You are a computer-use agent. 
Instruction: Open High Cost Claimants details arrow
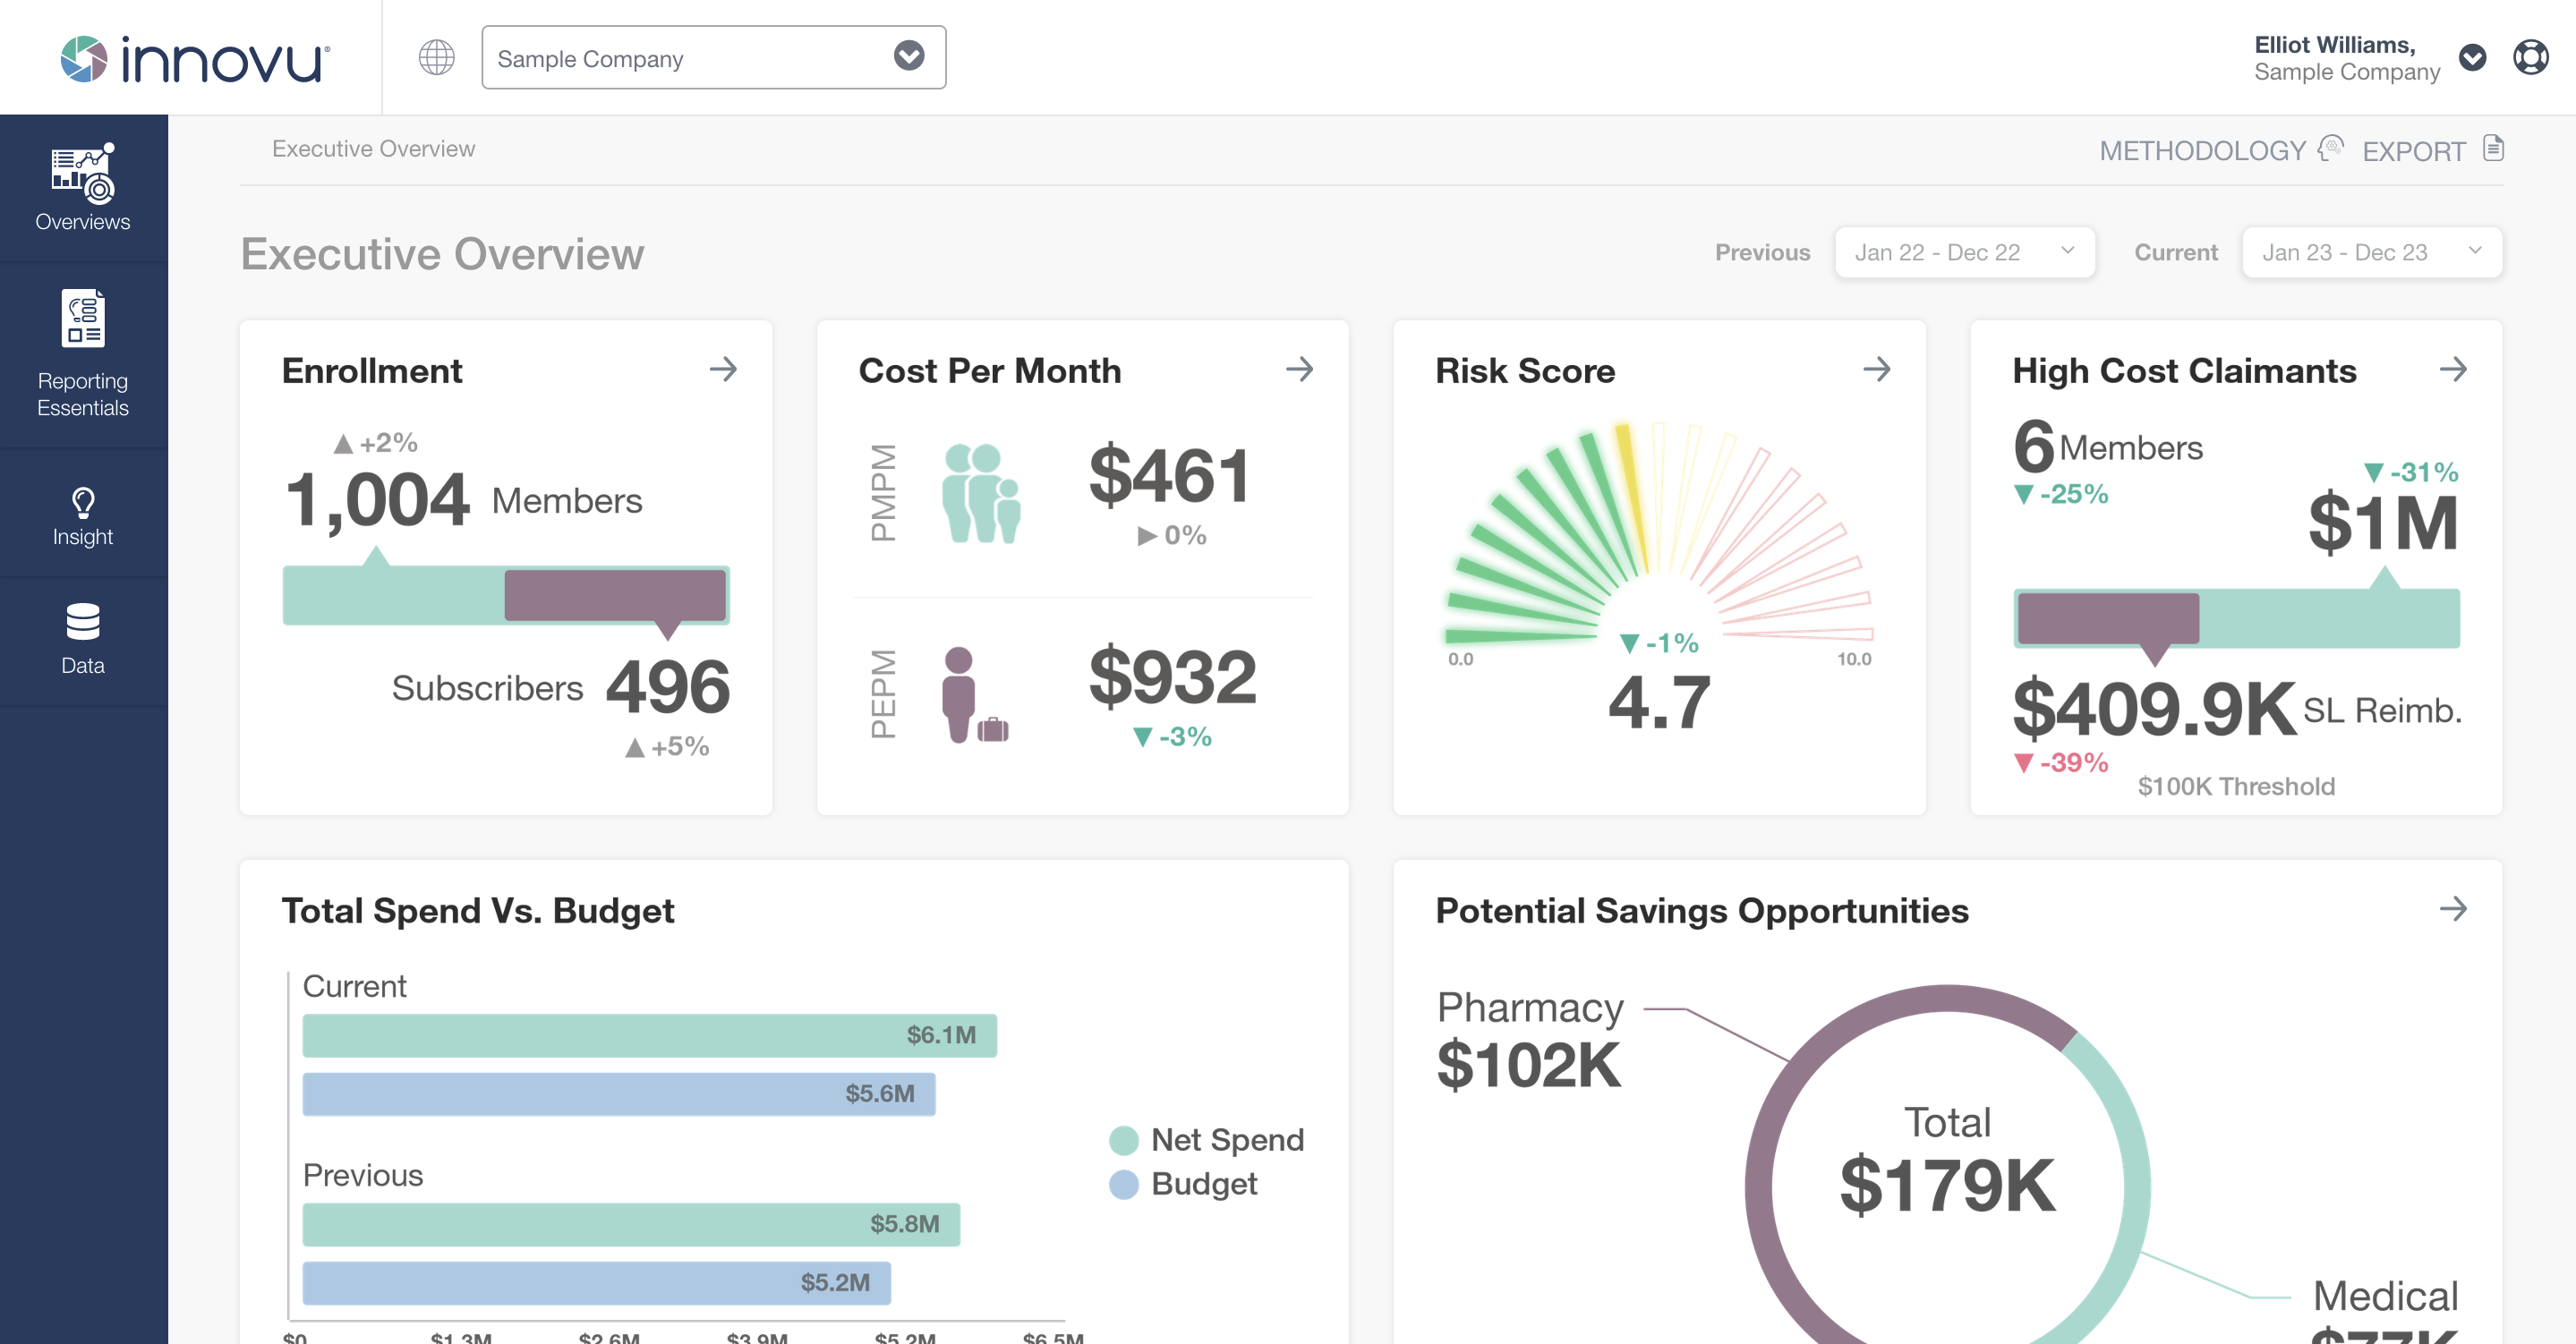(x=2452, y=369)
